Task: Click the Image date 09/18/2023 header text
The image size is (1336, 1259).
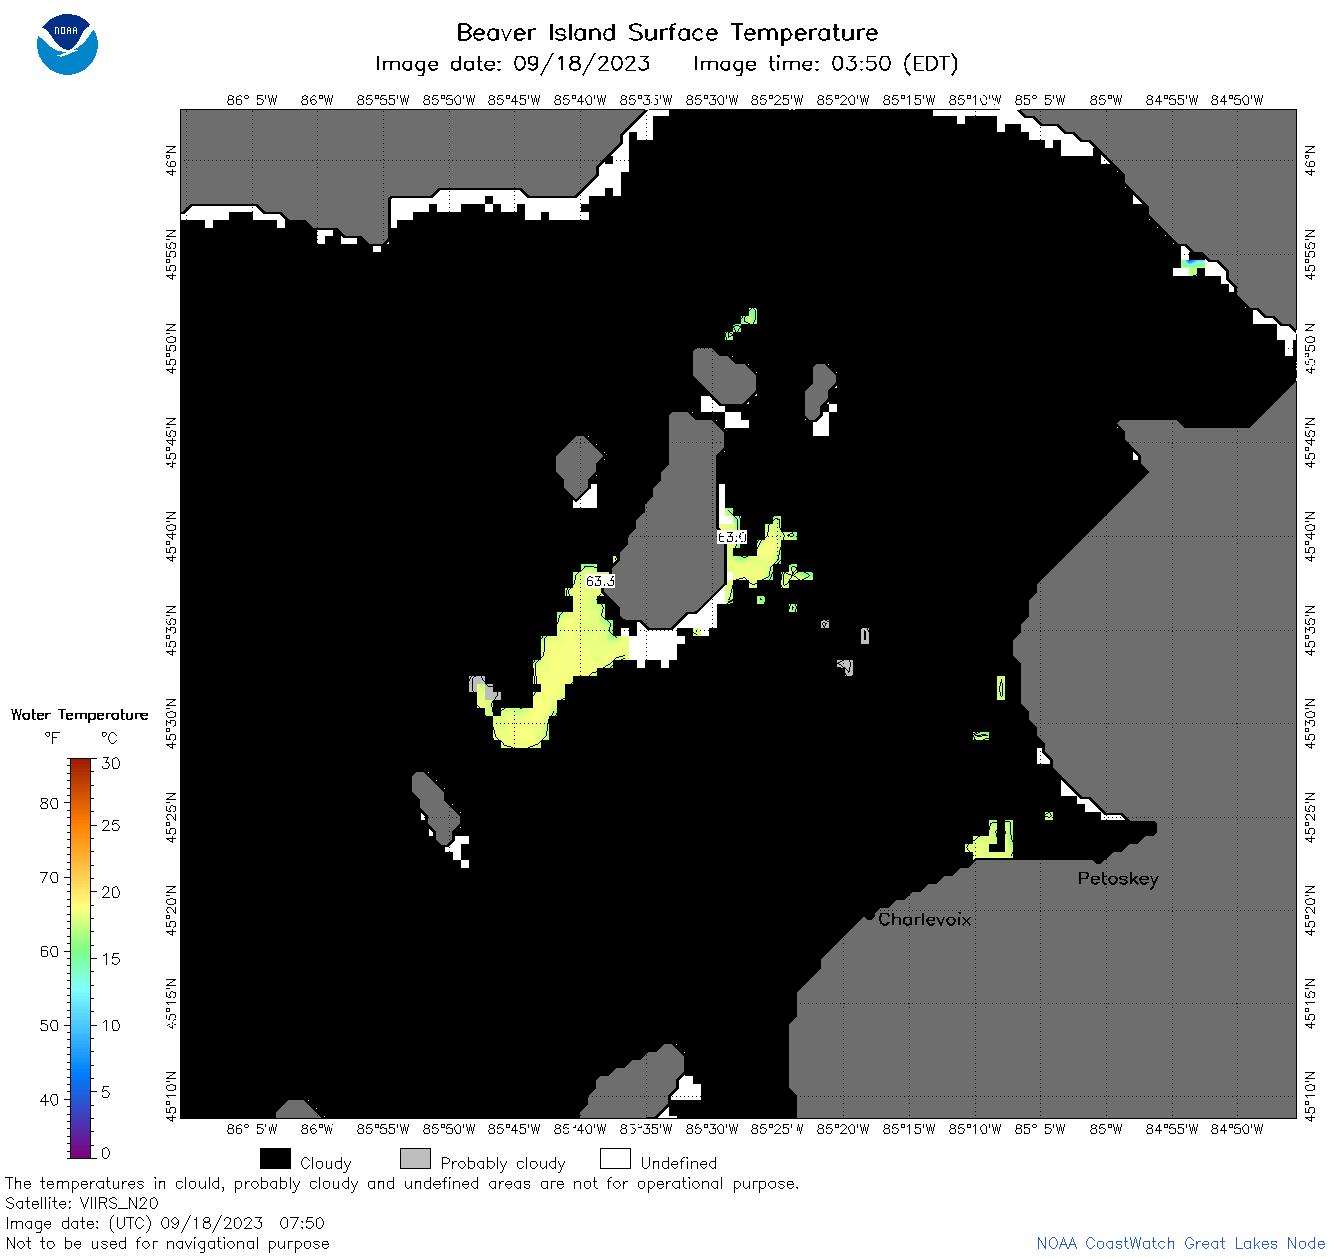Action: (x=512, y=64)
